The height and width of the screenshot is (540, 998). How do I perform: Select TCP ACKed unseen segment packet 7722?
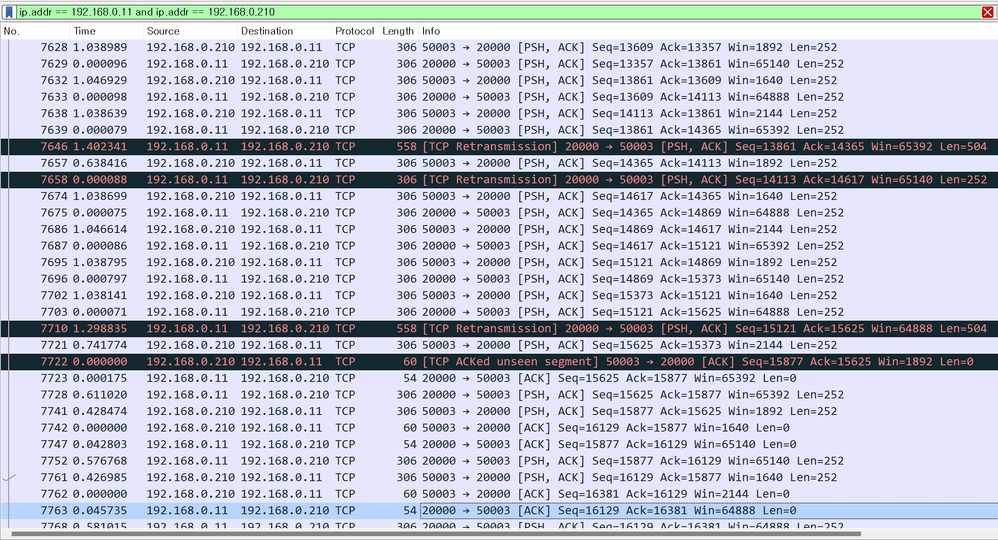[499, 362]
